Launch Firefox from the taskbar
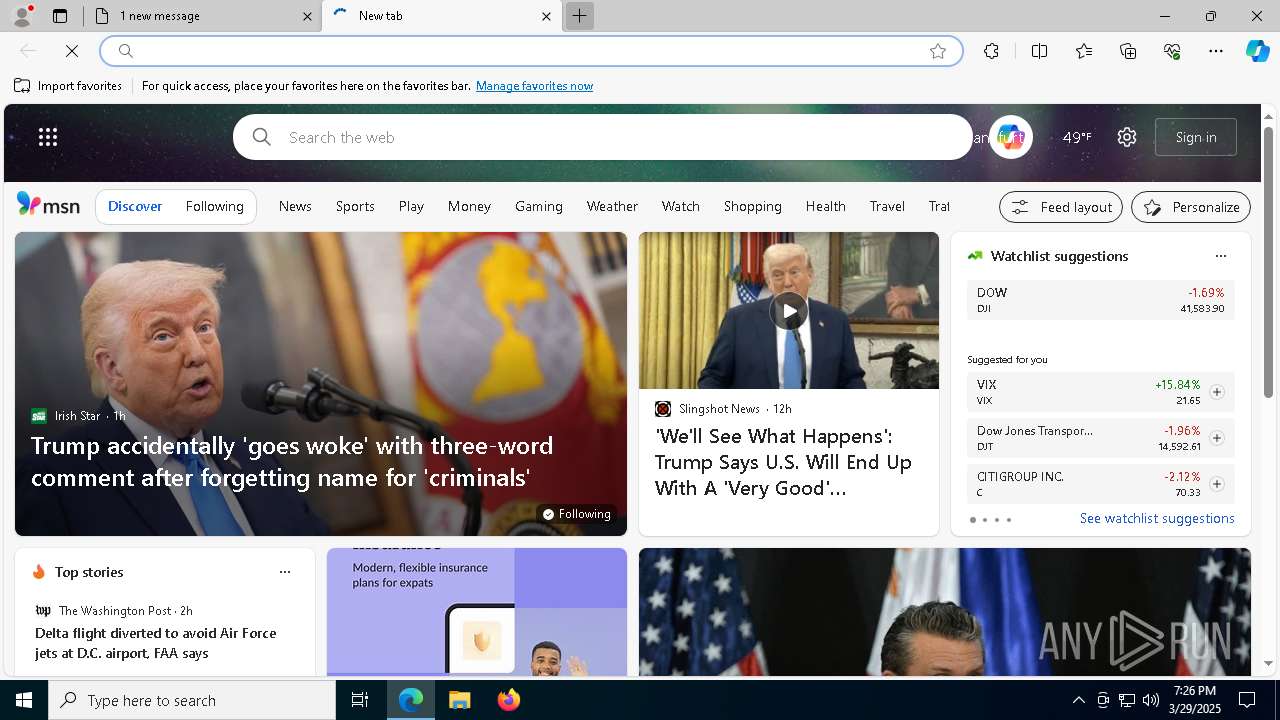 (508, 700)
